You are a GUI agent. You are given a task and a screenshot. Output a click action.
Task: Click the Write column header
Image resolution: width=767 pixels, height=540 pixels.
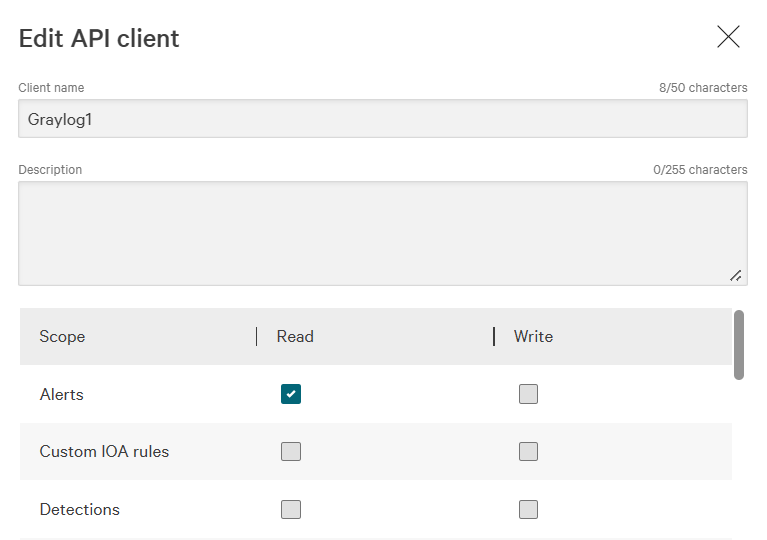tap(533, 337)
